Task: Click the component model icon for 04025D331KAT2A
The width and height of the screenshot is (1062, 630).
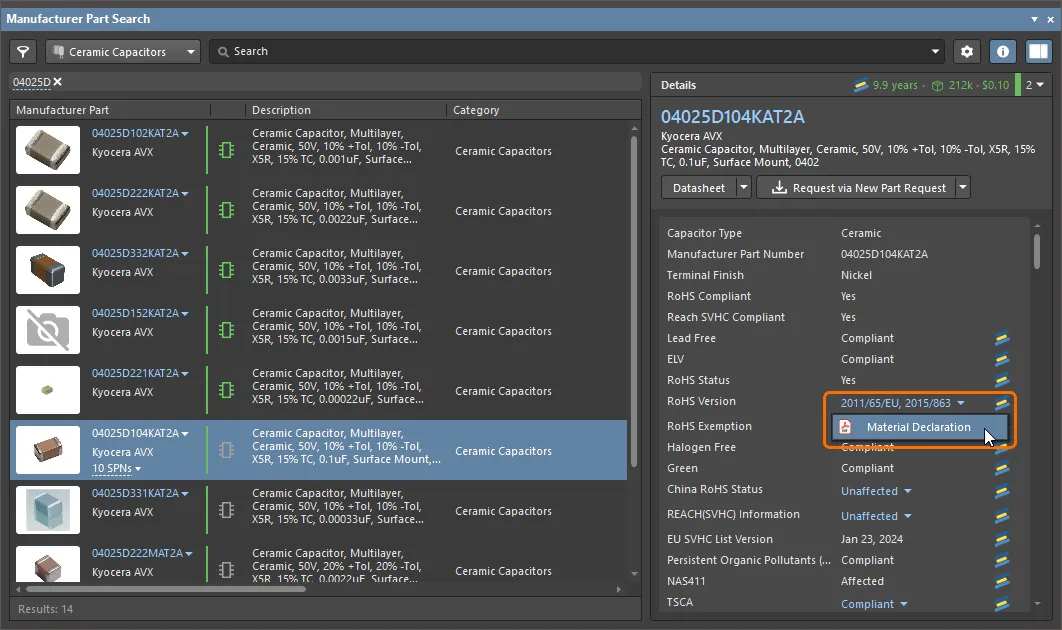Action: point(227,511)
